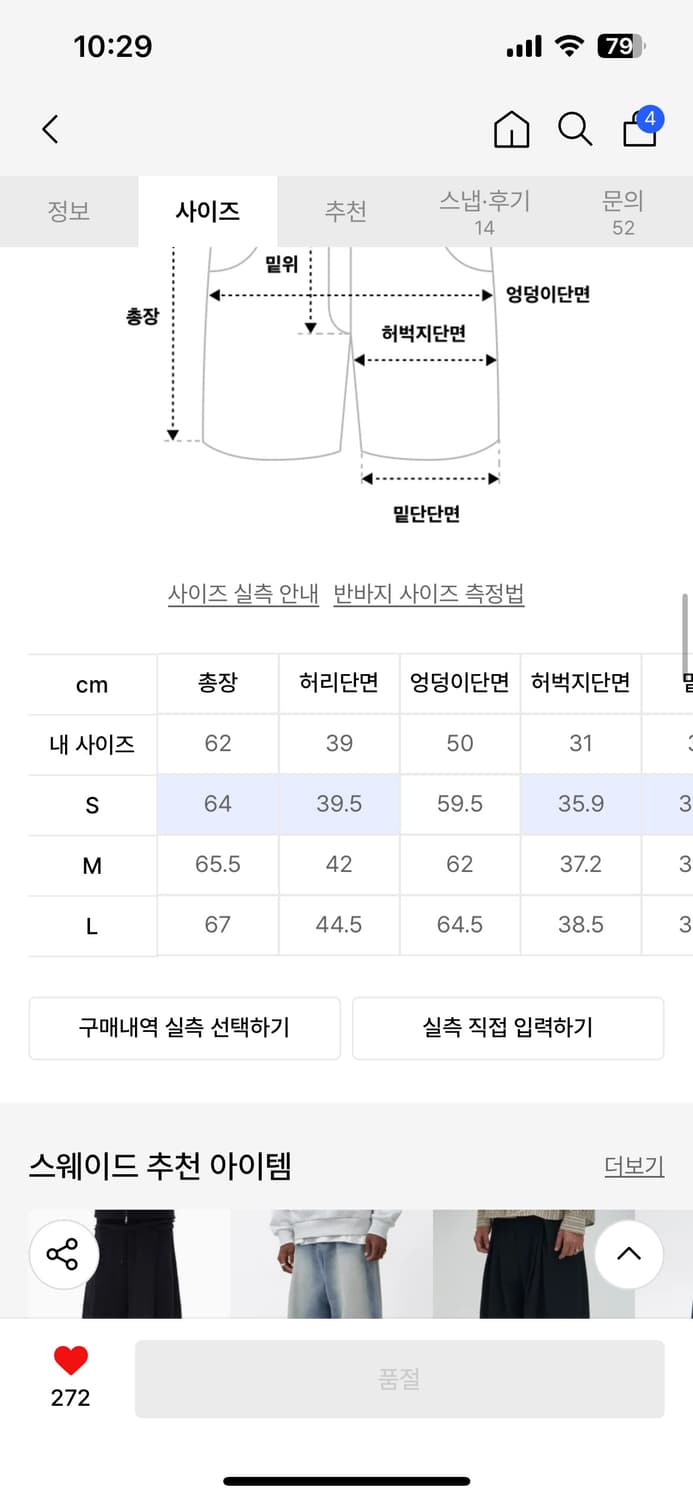Switch to the 정보 tab
Screen dimensions: 693x1500
[69, 211]
